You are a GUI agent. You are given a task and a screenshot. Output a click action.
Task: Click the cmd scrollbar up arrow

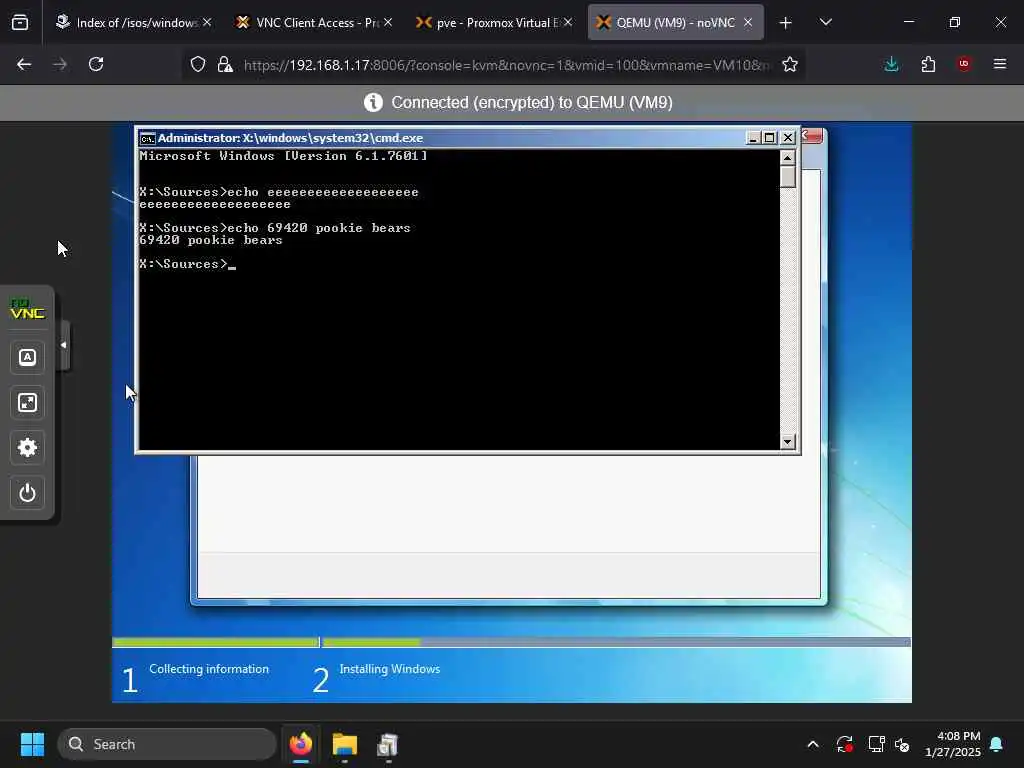[788, 157]
